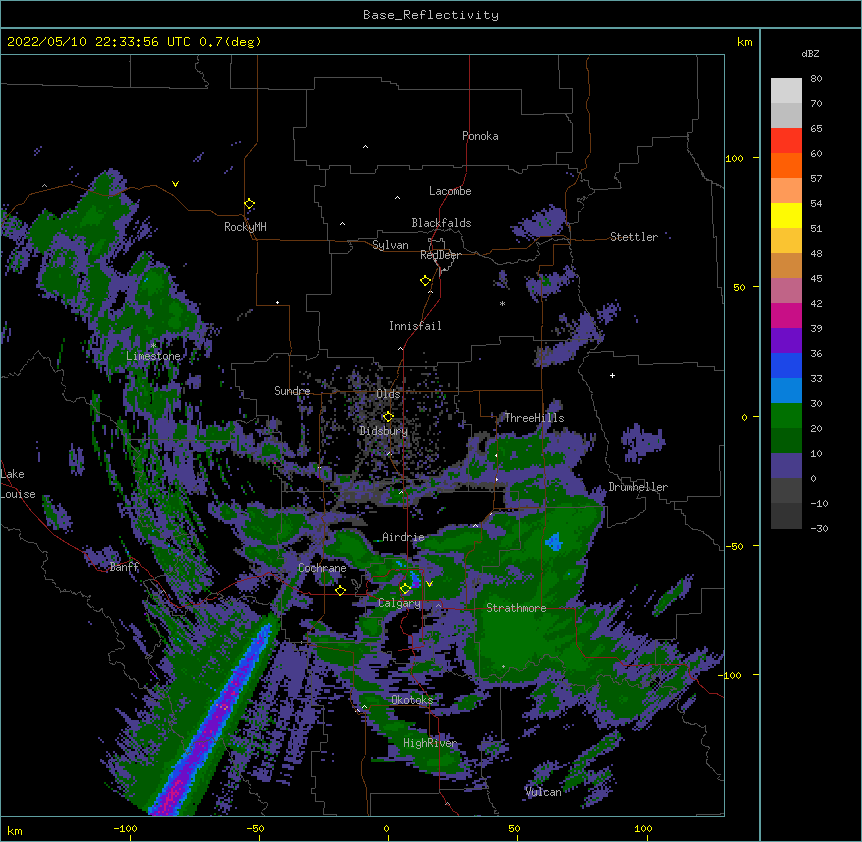Click the Blackfalds city label
Screen dimensions: 862x842
coord(441,223)
